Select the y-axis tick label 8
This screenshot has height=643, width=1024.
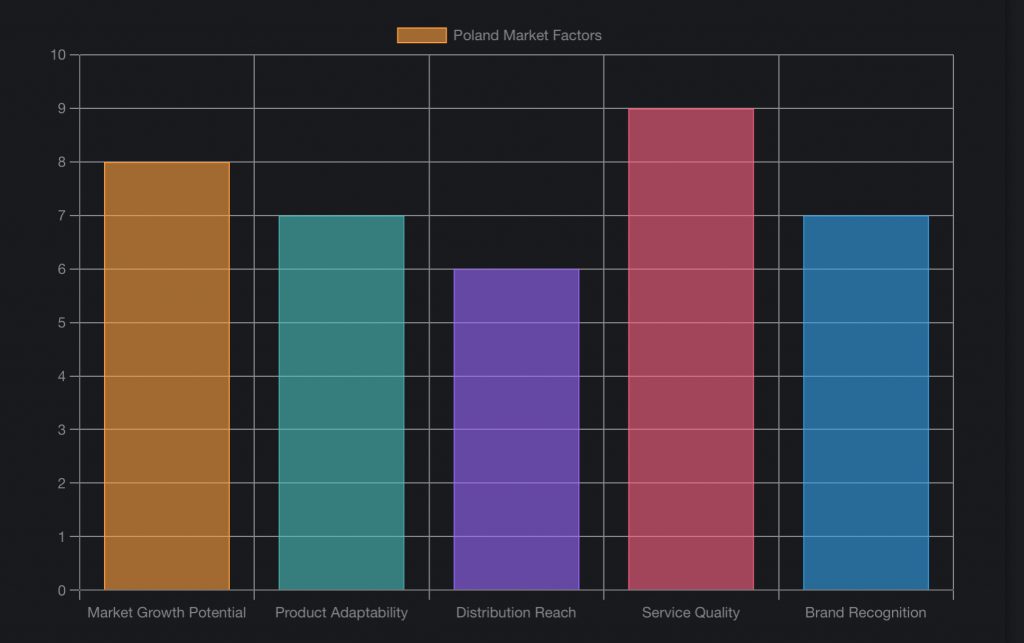tap(62, 162)
